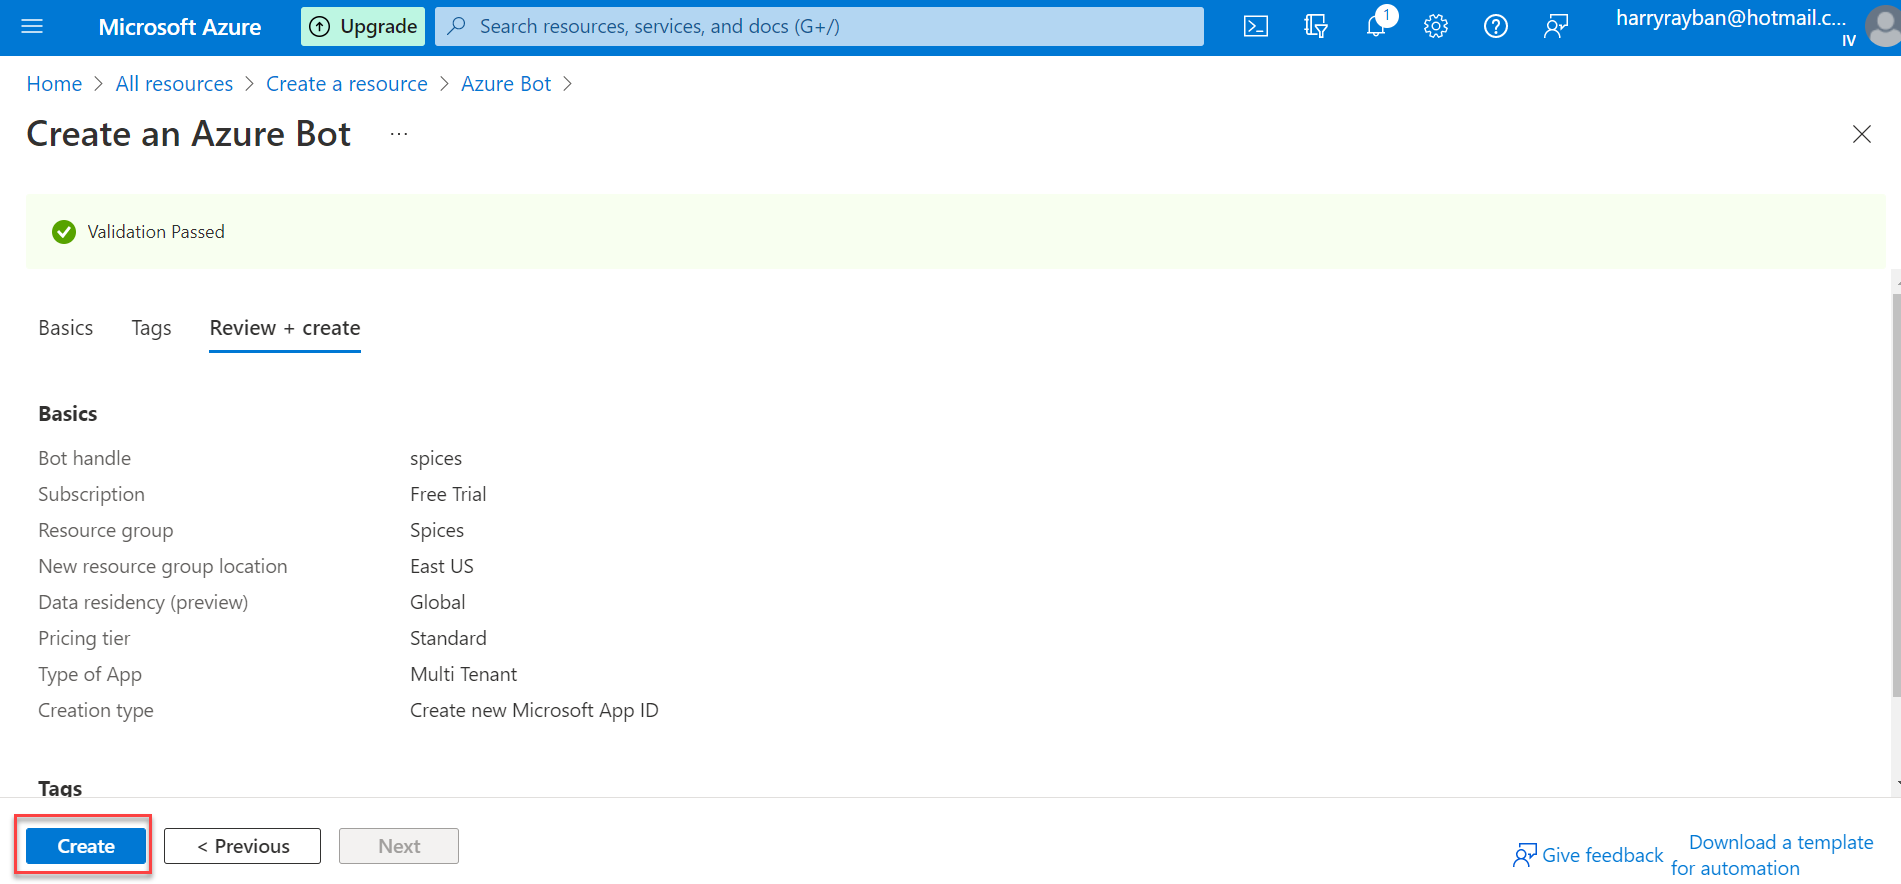Click the 'Data residency (preview)' label
The image size is (1901, 884).
143,602
